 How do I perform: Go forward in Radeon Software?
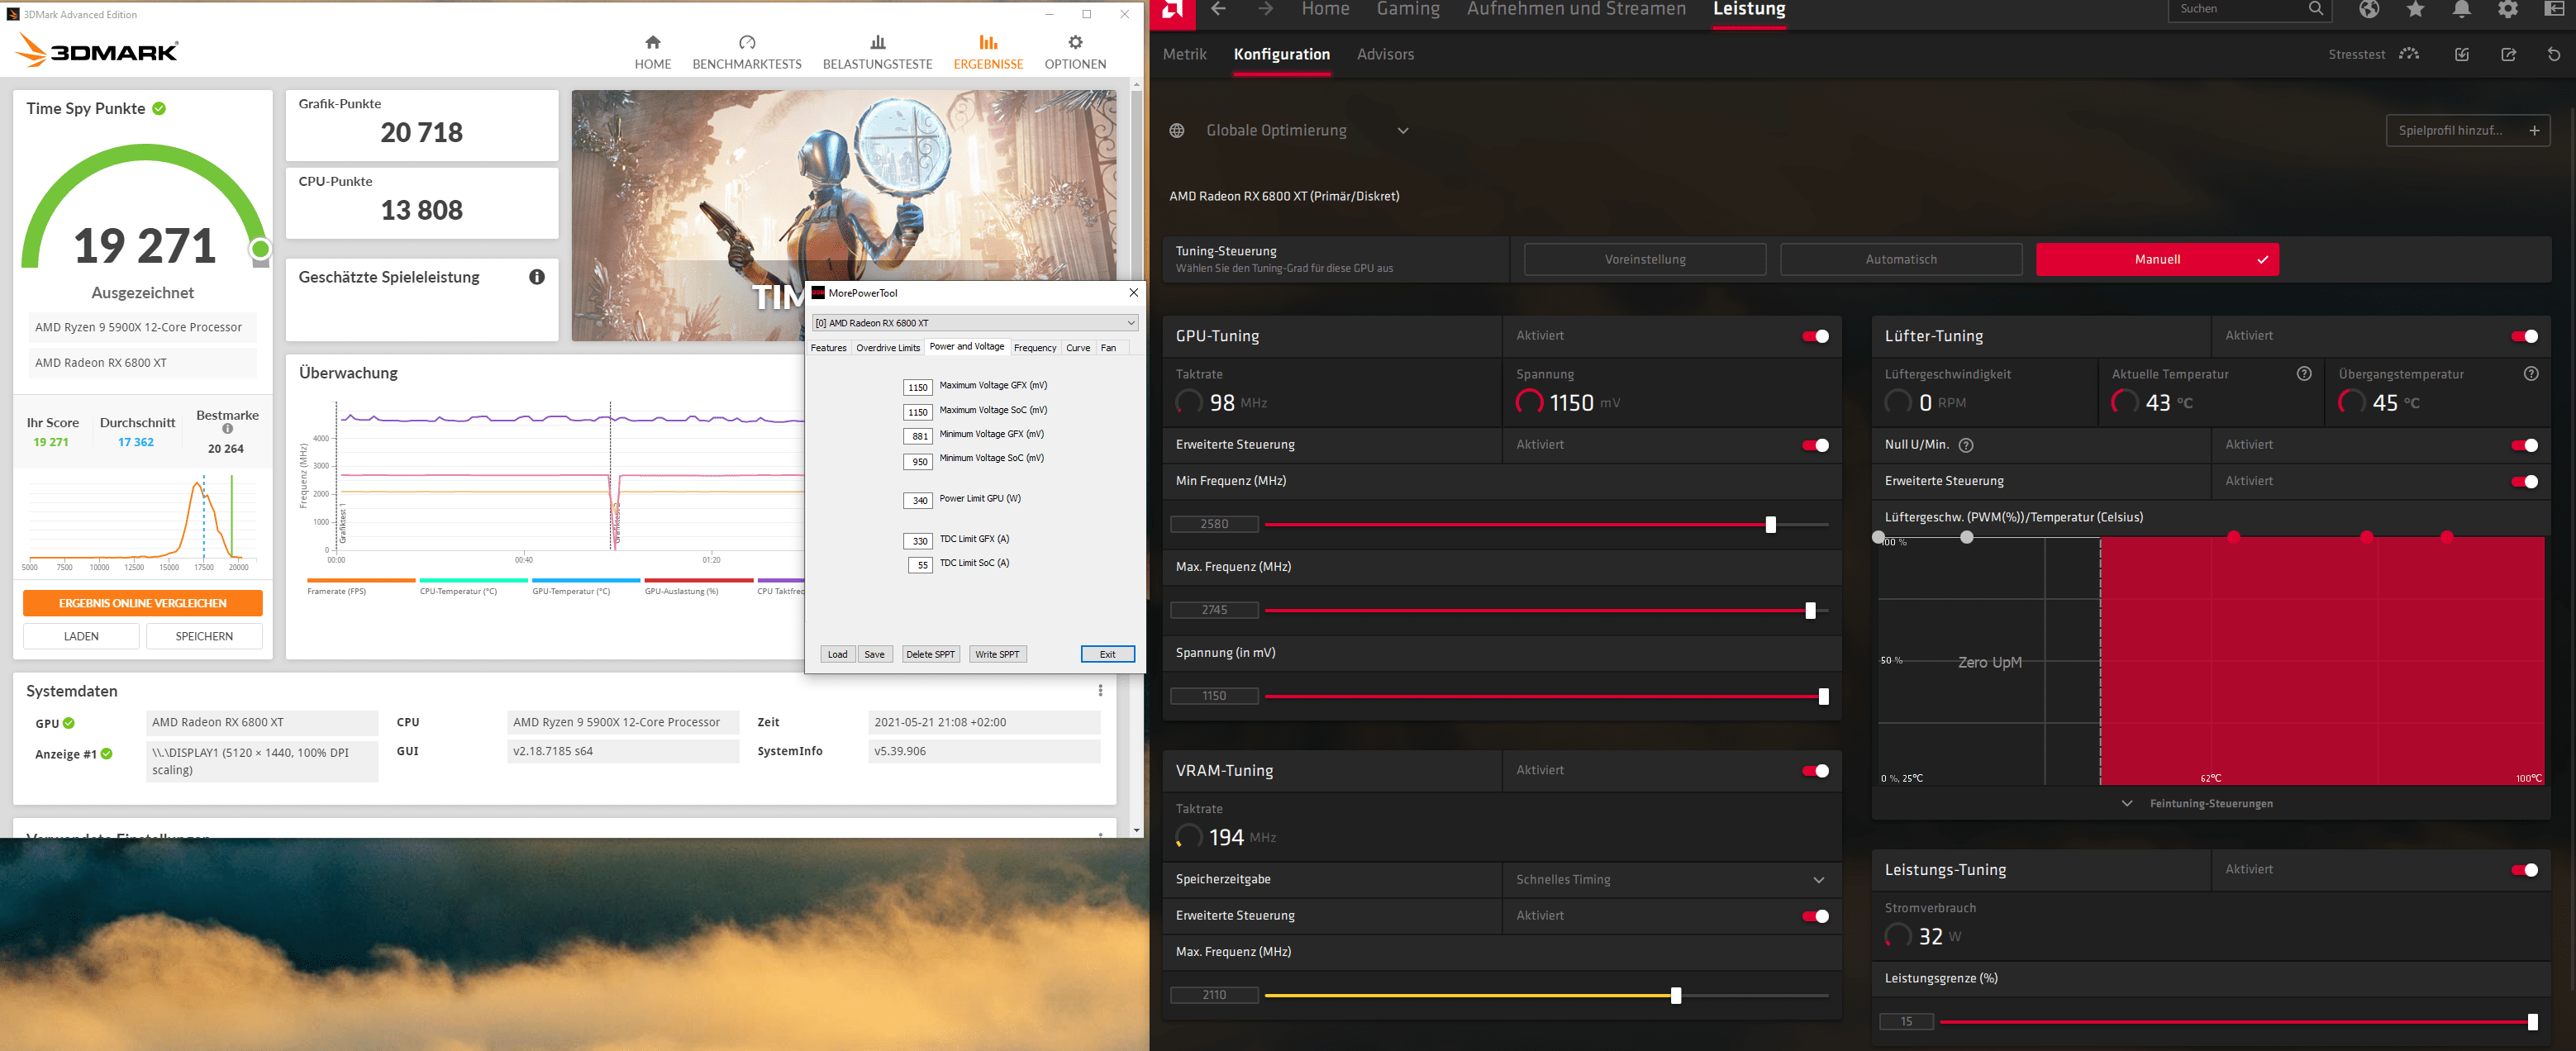(x=1266, y=9)
